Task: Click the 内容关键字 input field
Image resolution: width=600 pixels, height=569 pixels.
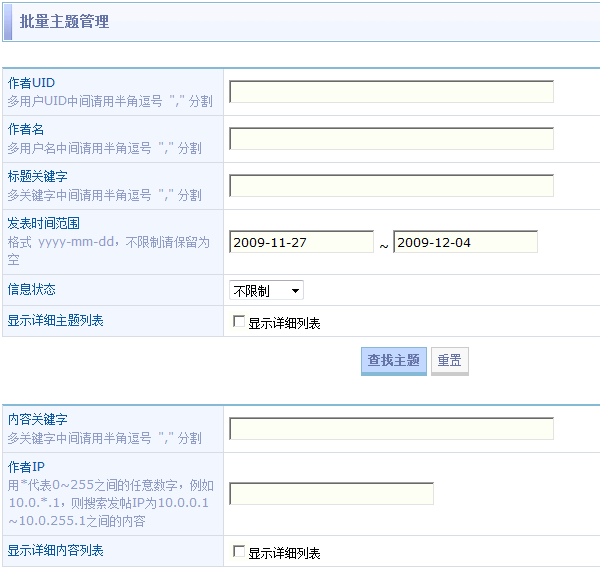Action: tap(391, 429)
